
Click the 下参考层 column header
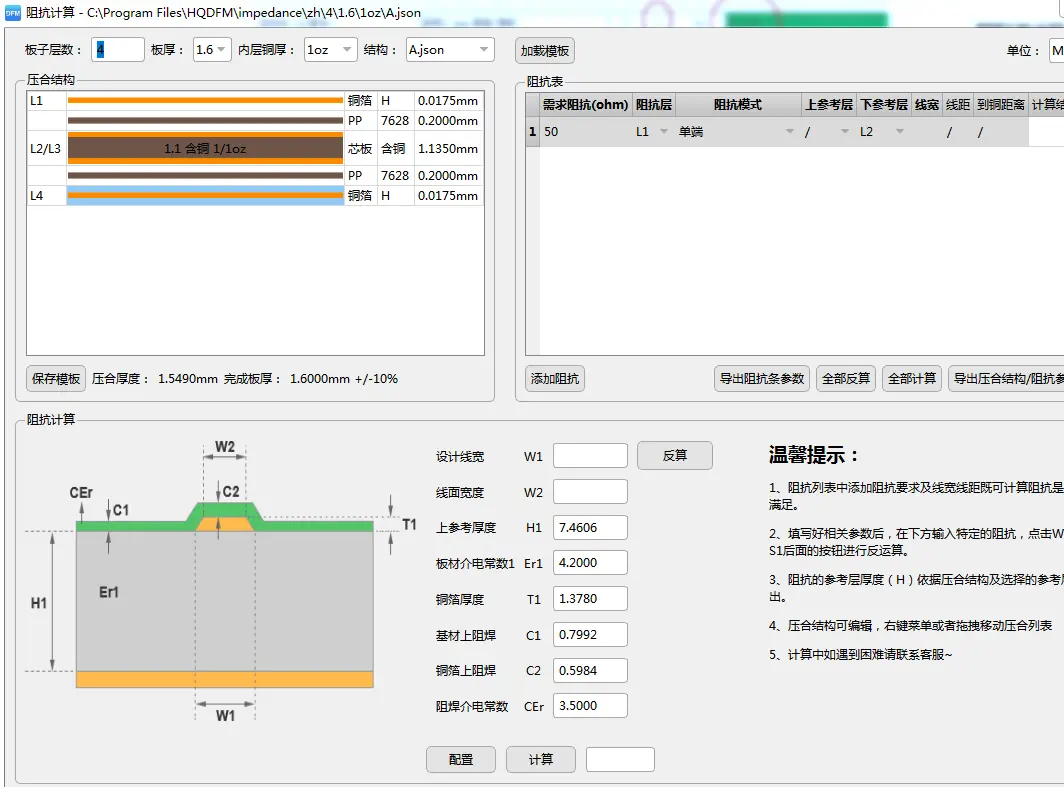click(884, 104)
